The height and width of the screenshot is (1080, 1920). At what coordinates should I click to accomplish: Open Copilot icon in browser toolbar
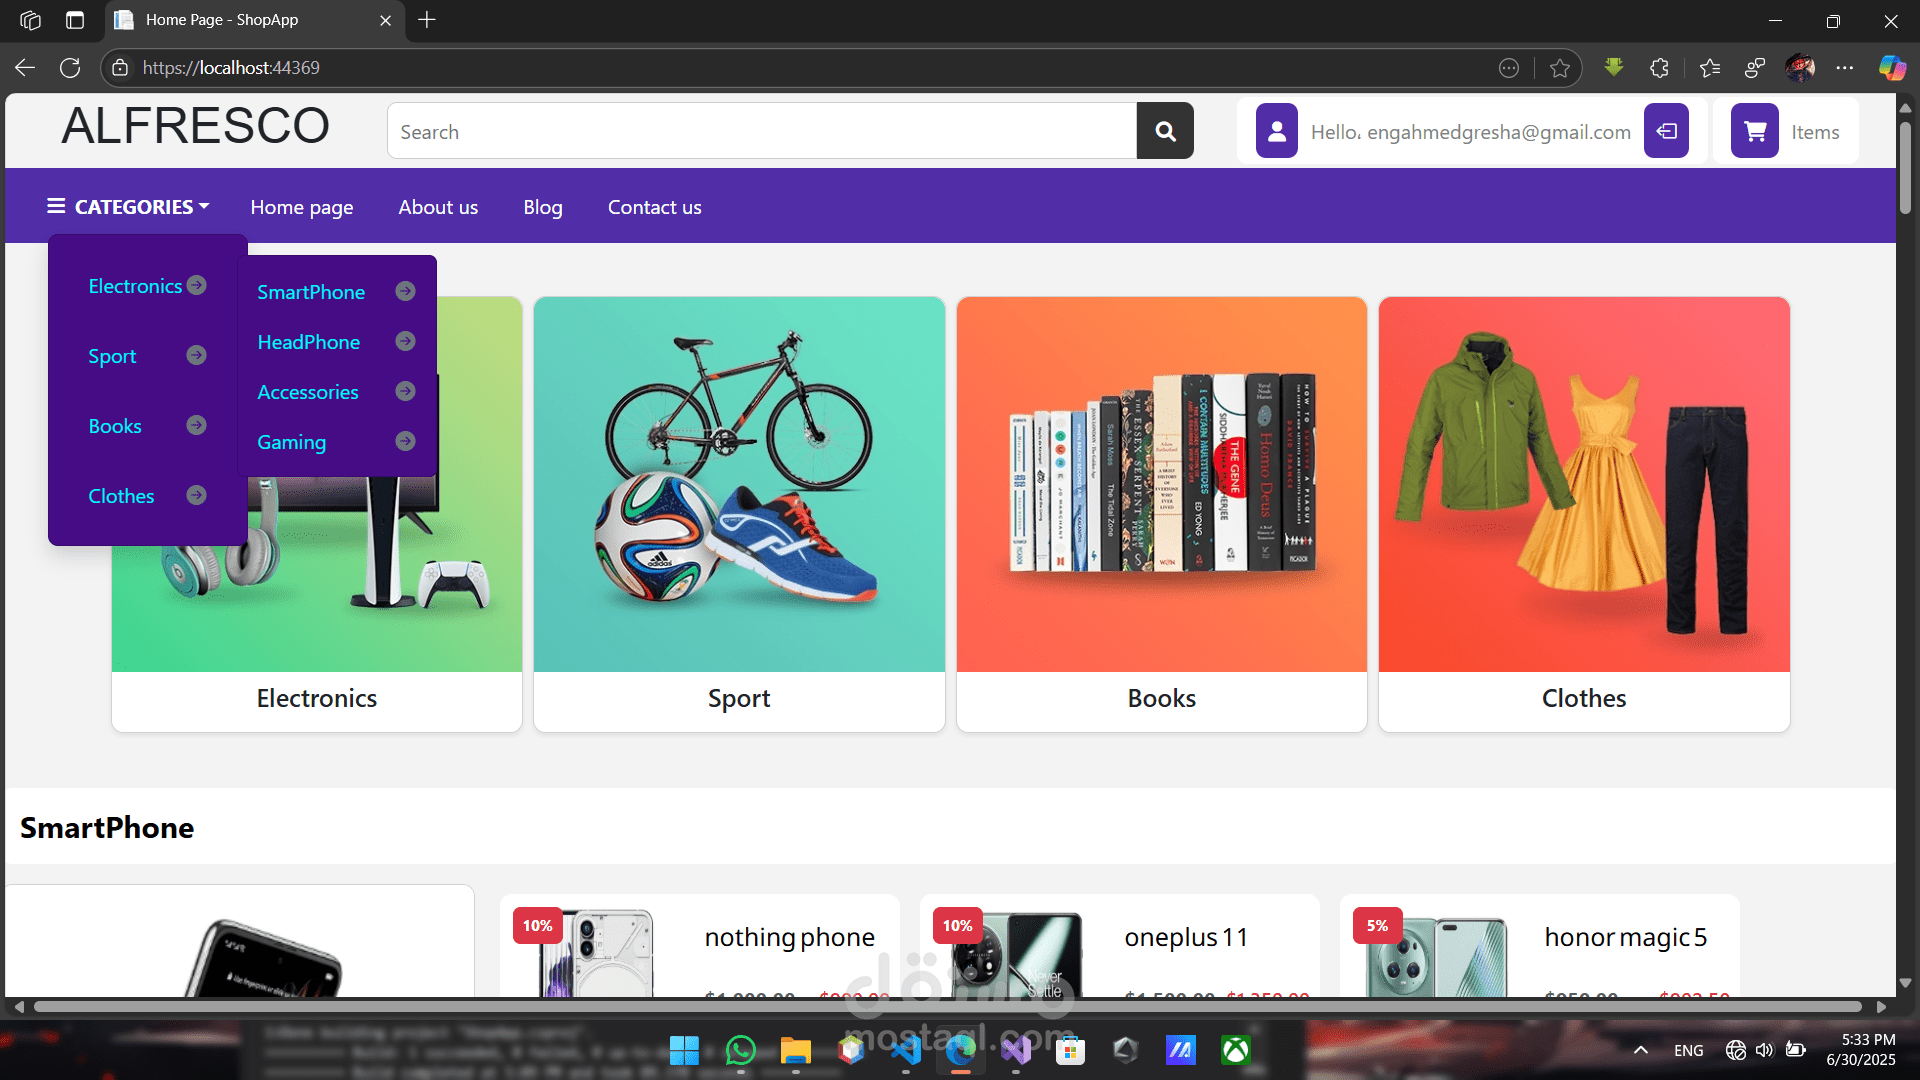(1892, 68)
